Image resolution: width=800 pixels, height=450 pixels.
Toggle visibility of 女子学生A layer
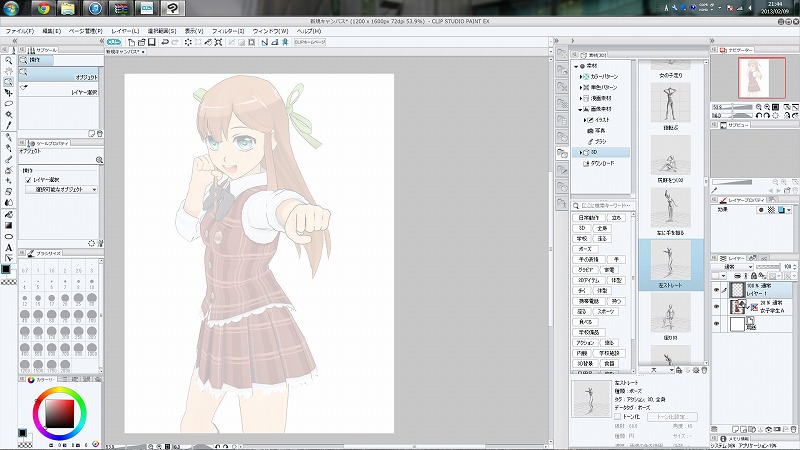(716, 306)
